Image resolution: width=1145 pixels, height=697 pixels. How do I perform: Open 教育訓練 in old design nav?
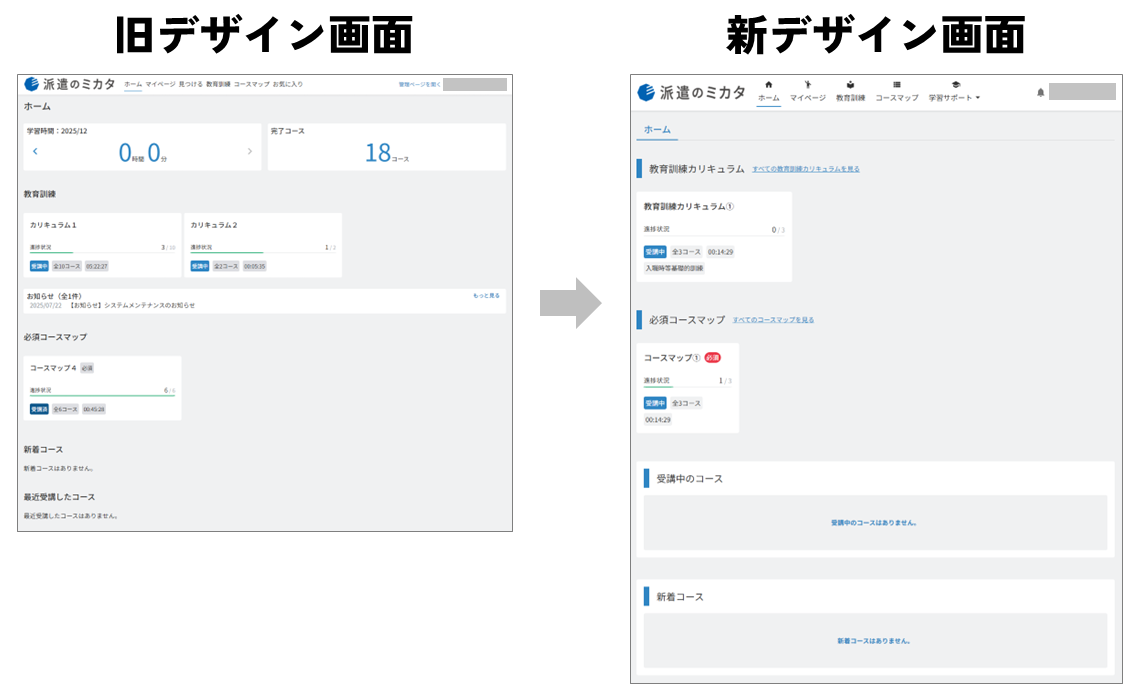(x=218, y=84)
